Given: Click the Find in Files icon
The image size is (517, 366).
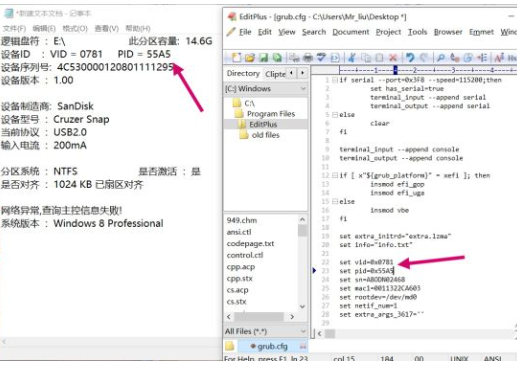Looking at the screenshot, I should point(468,58).
